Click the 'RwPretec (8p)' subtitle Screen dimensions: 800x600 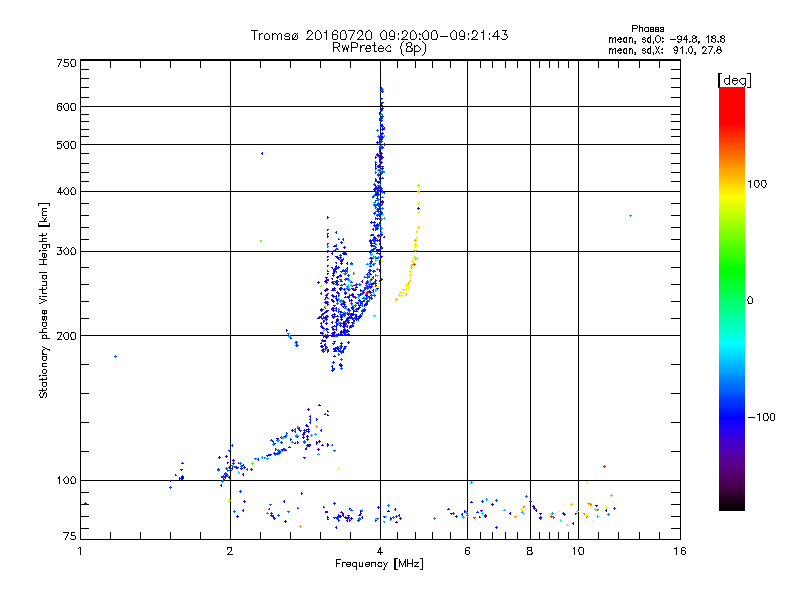tap(379, 48)
